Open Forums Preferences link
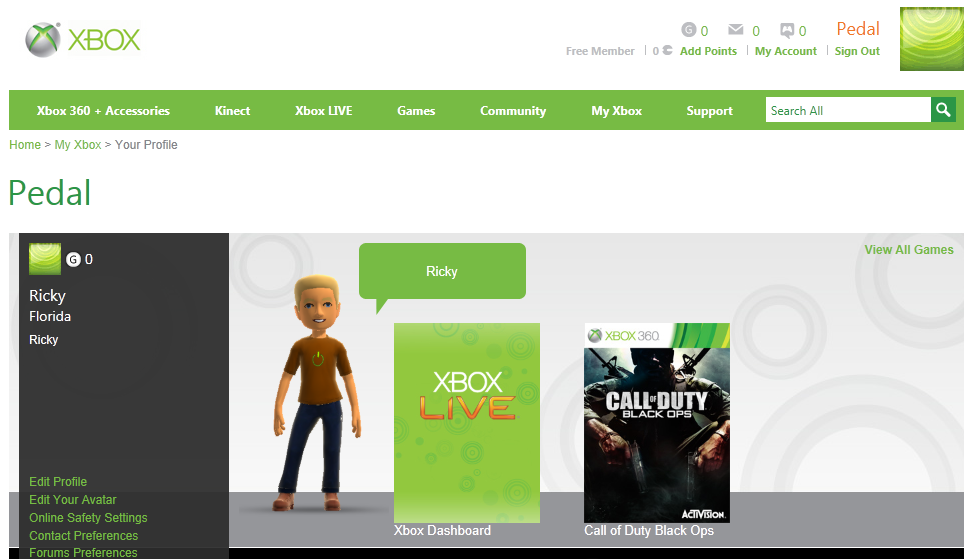The image size is (974, 559). tap(83, 552)
